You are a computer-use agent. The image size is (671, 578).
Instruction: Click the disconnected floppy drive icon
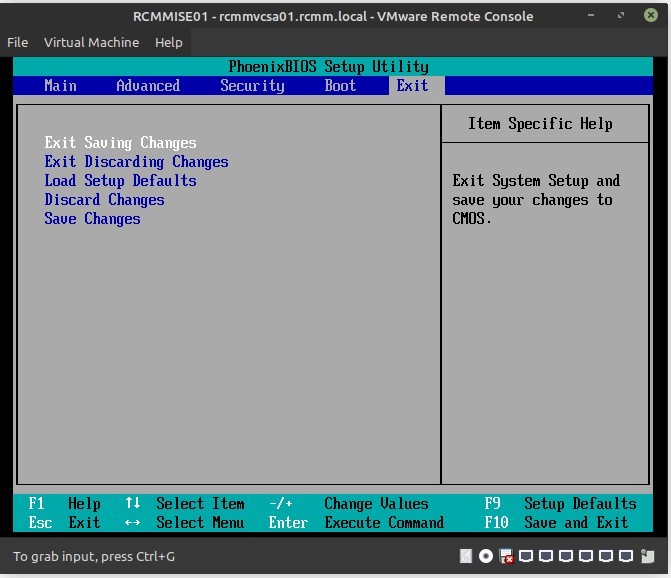coord(506,556)
